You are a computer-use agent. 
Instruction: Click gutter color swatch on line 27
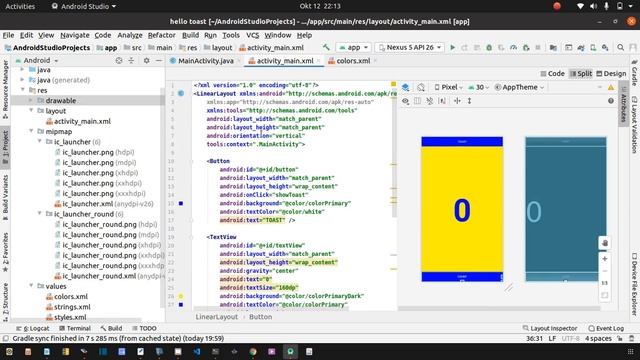point(181,304)
